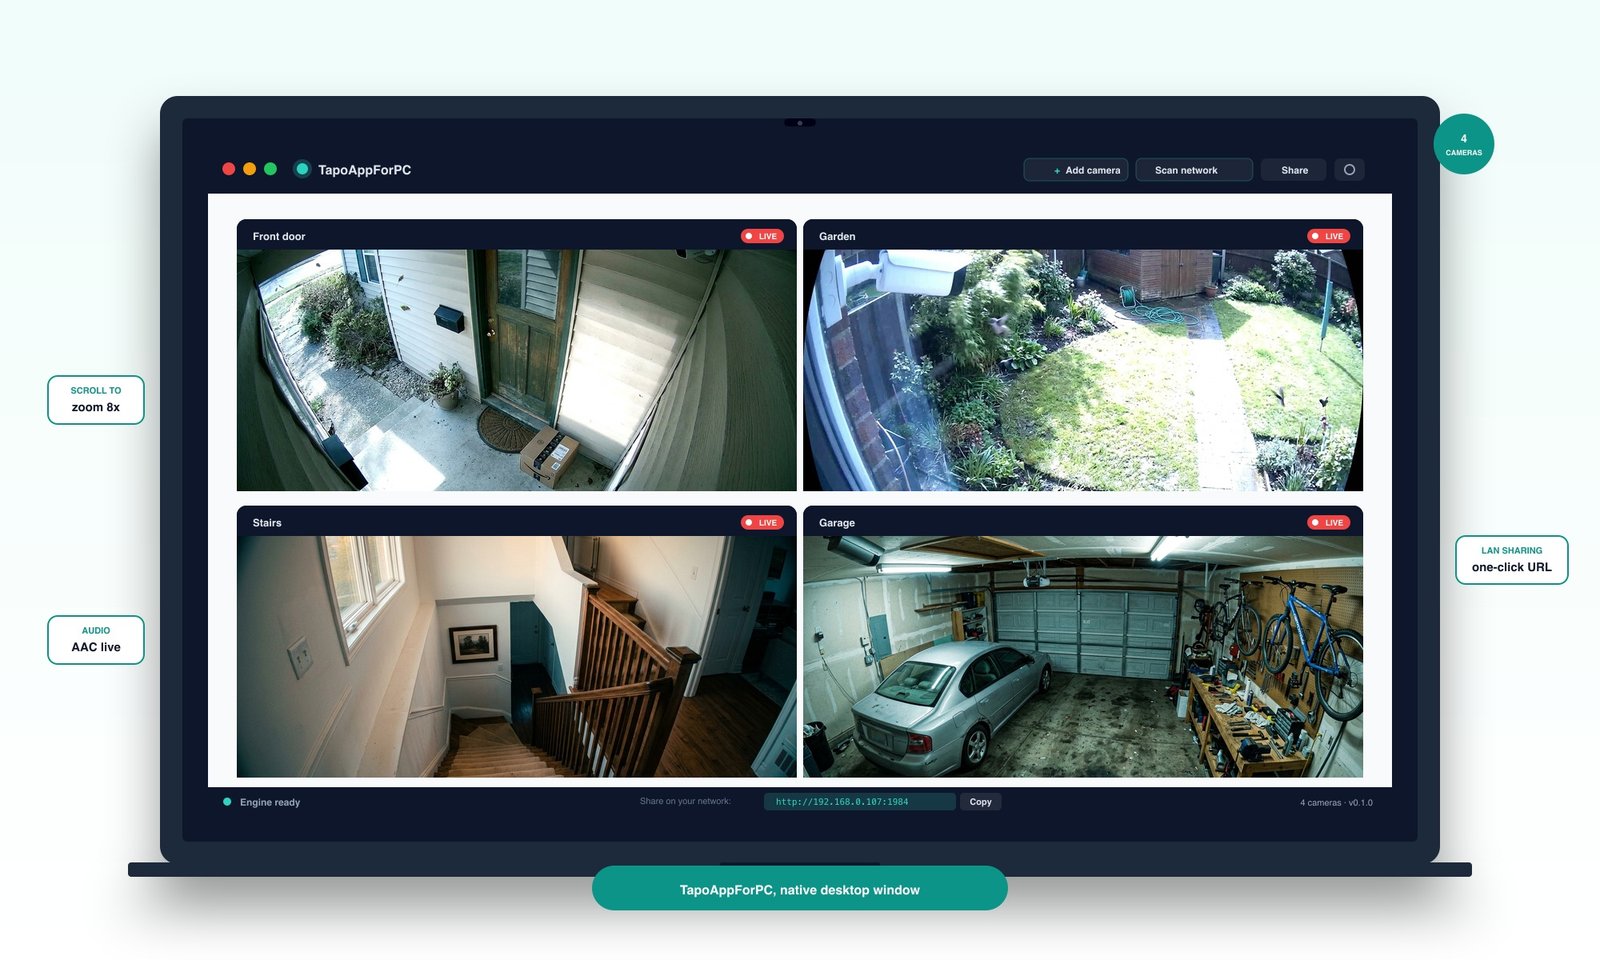Click LIVE badge on Garden
This screenshot has height=960, width=1600.
point(1329,236)
